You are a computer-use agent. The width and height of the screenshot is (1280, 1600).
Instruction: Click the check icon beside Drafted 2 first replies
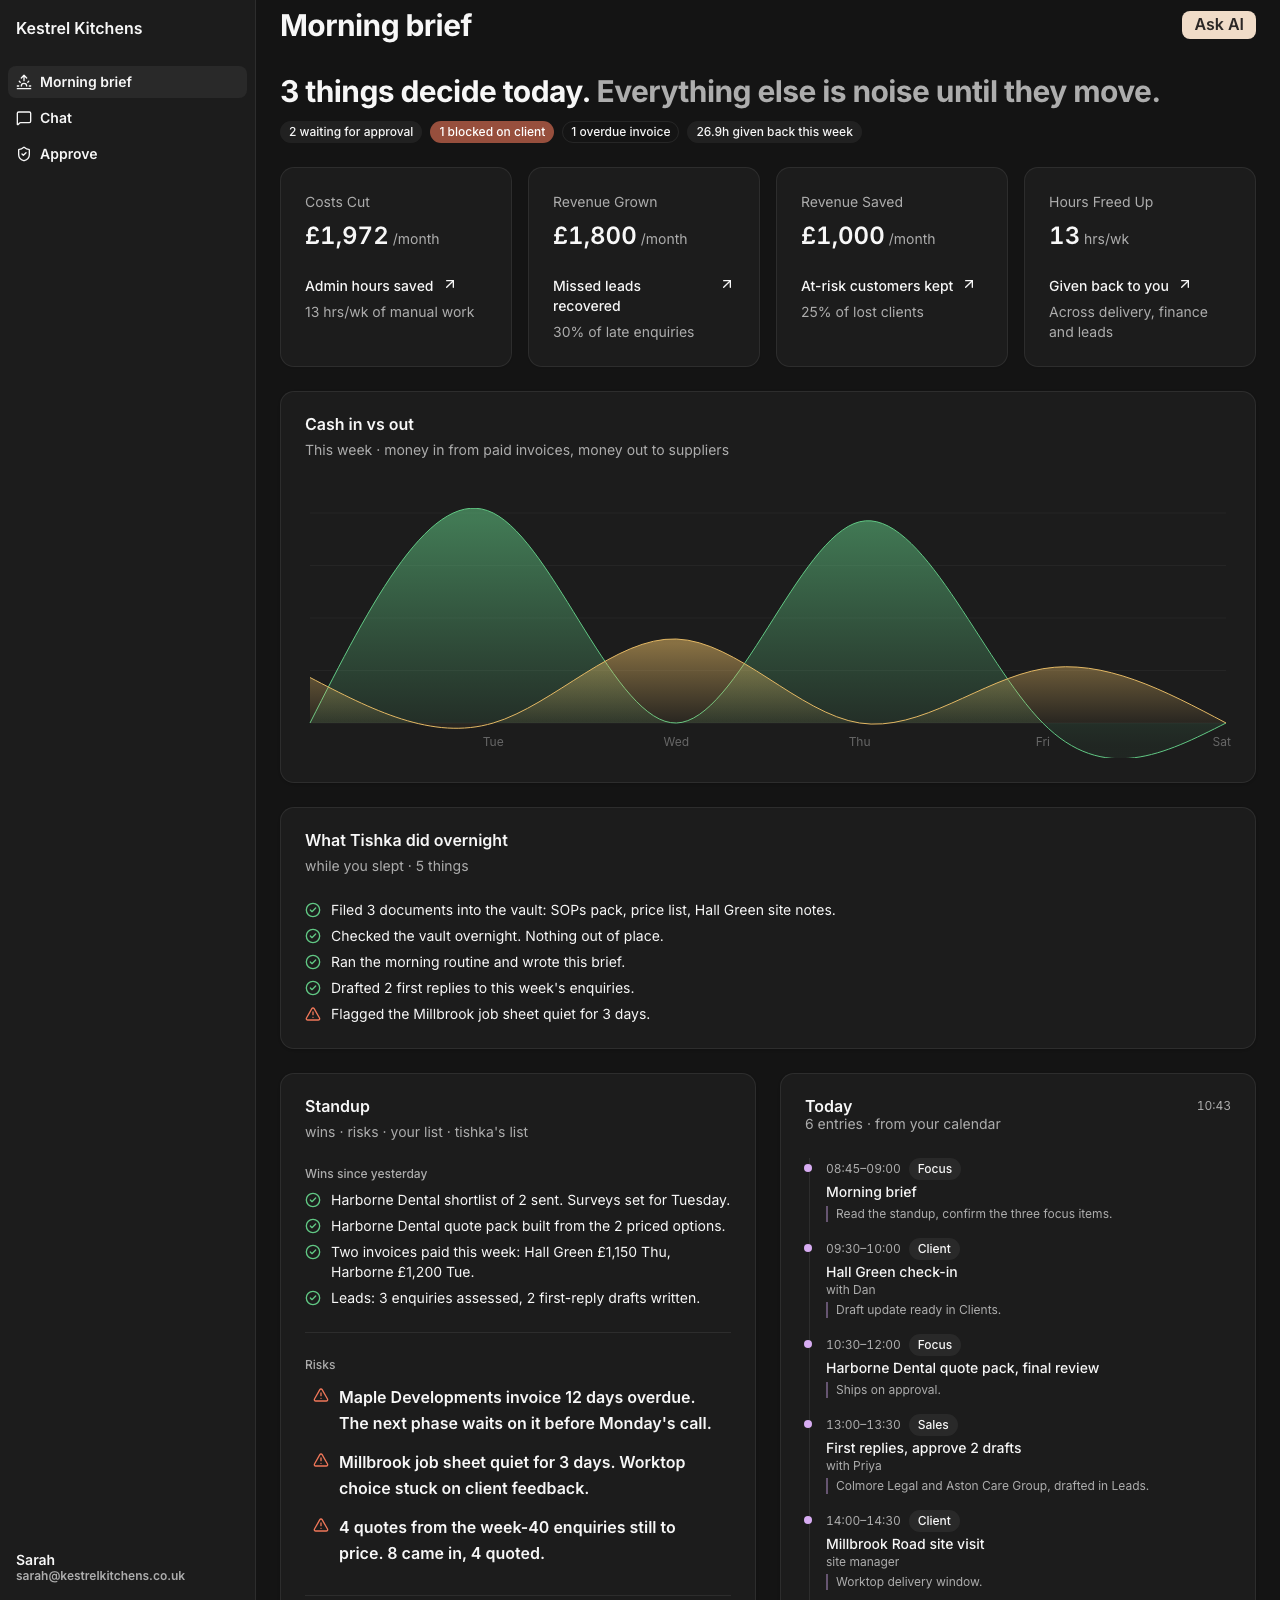pyautogui.click(x=313, y=988)
